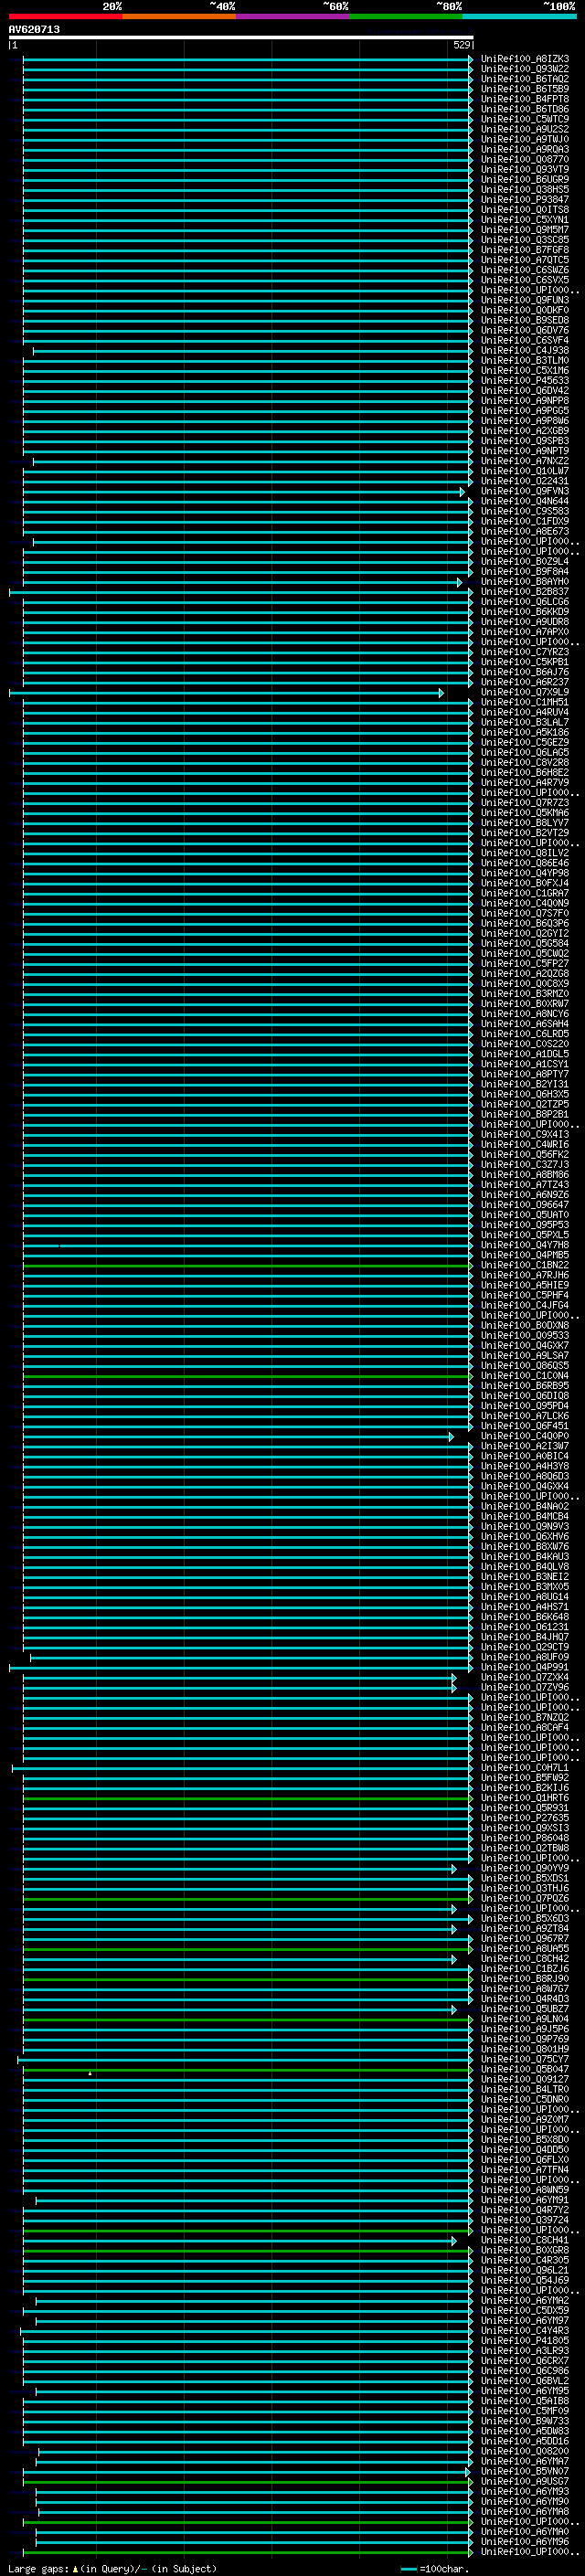The height and width of the screenshot is (2576, 585).
Task: Click the green alignment bar for UniRef100_C1C0N4
Action: (247, 1376)
